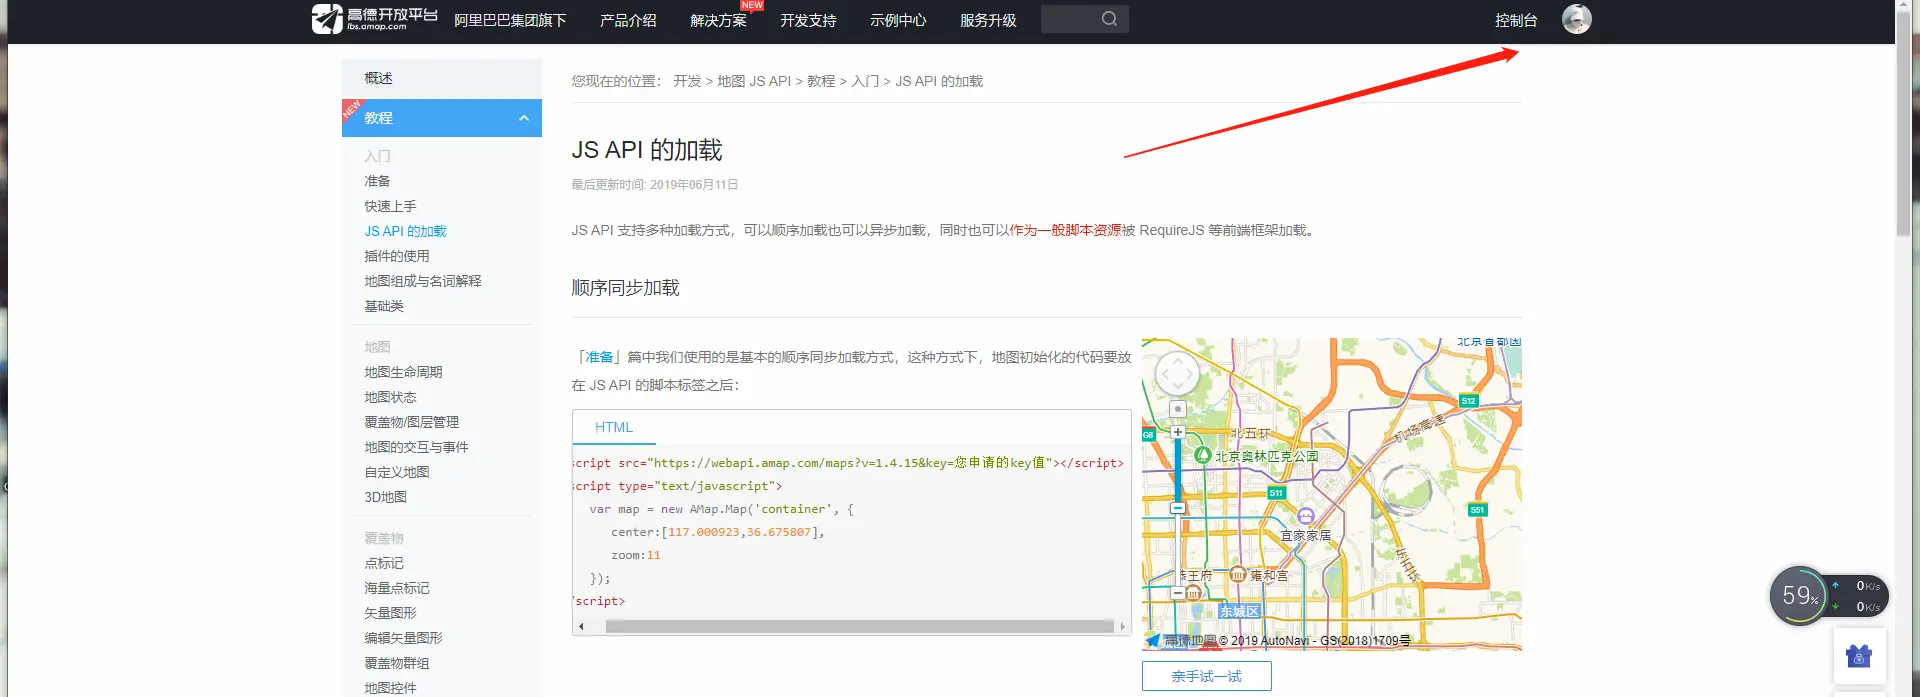Click the map zoom-in plus button
Screen dimensions: 1920x697
[x=1178, y=432]
